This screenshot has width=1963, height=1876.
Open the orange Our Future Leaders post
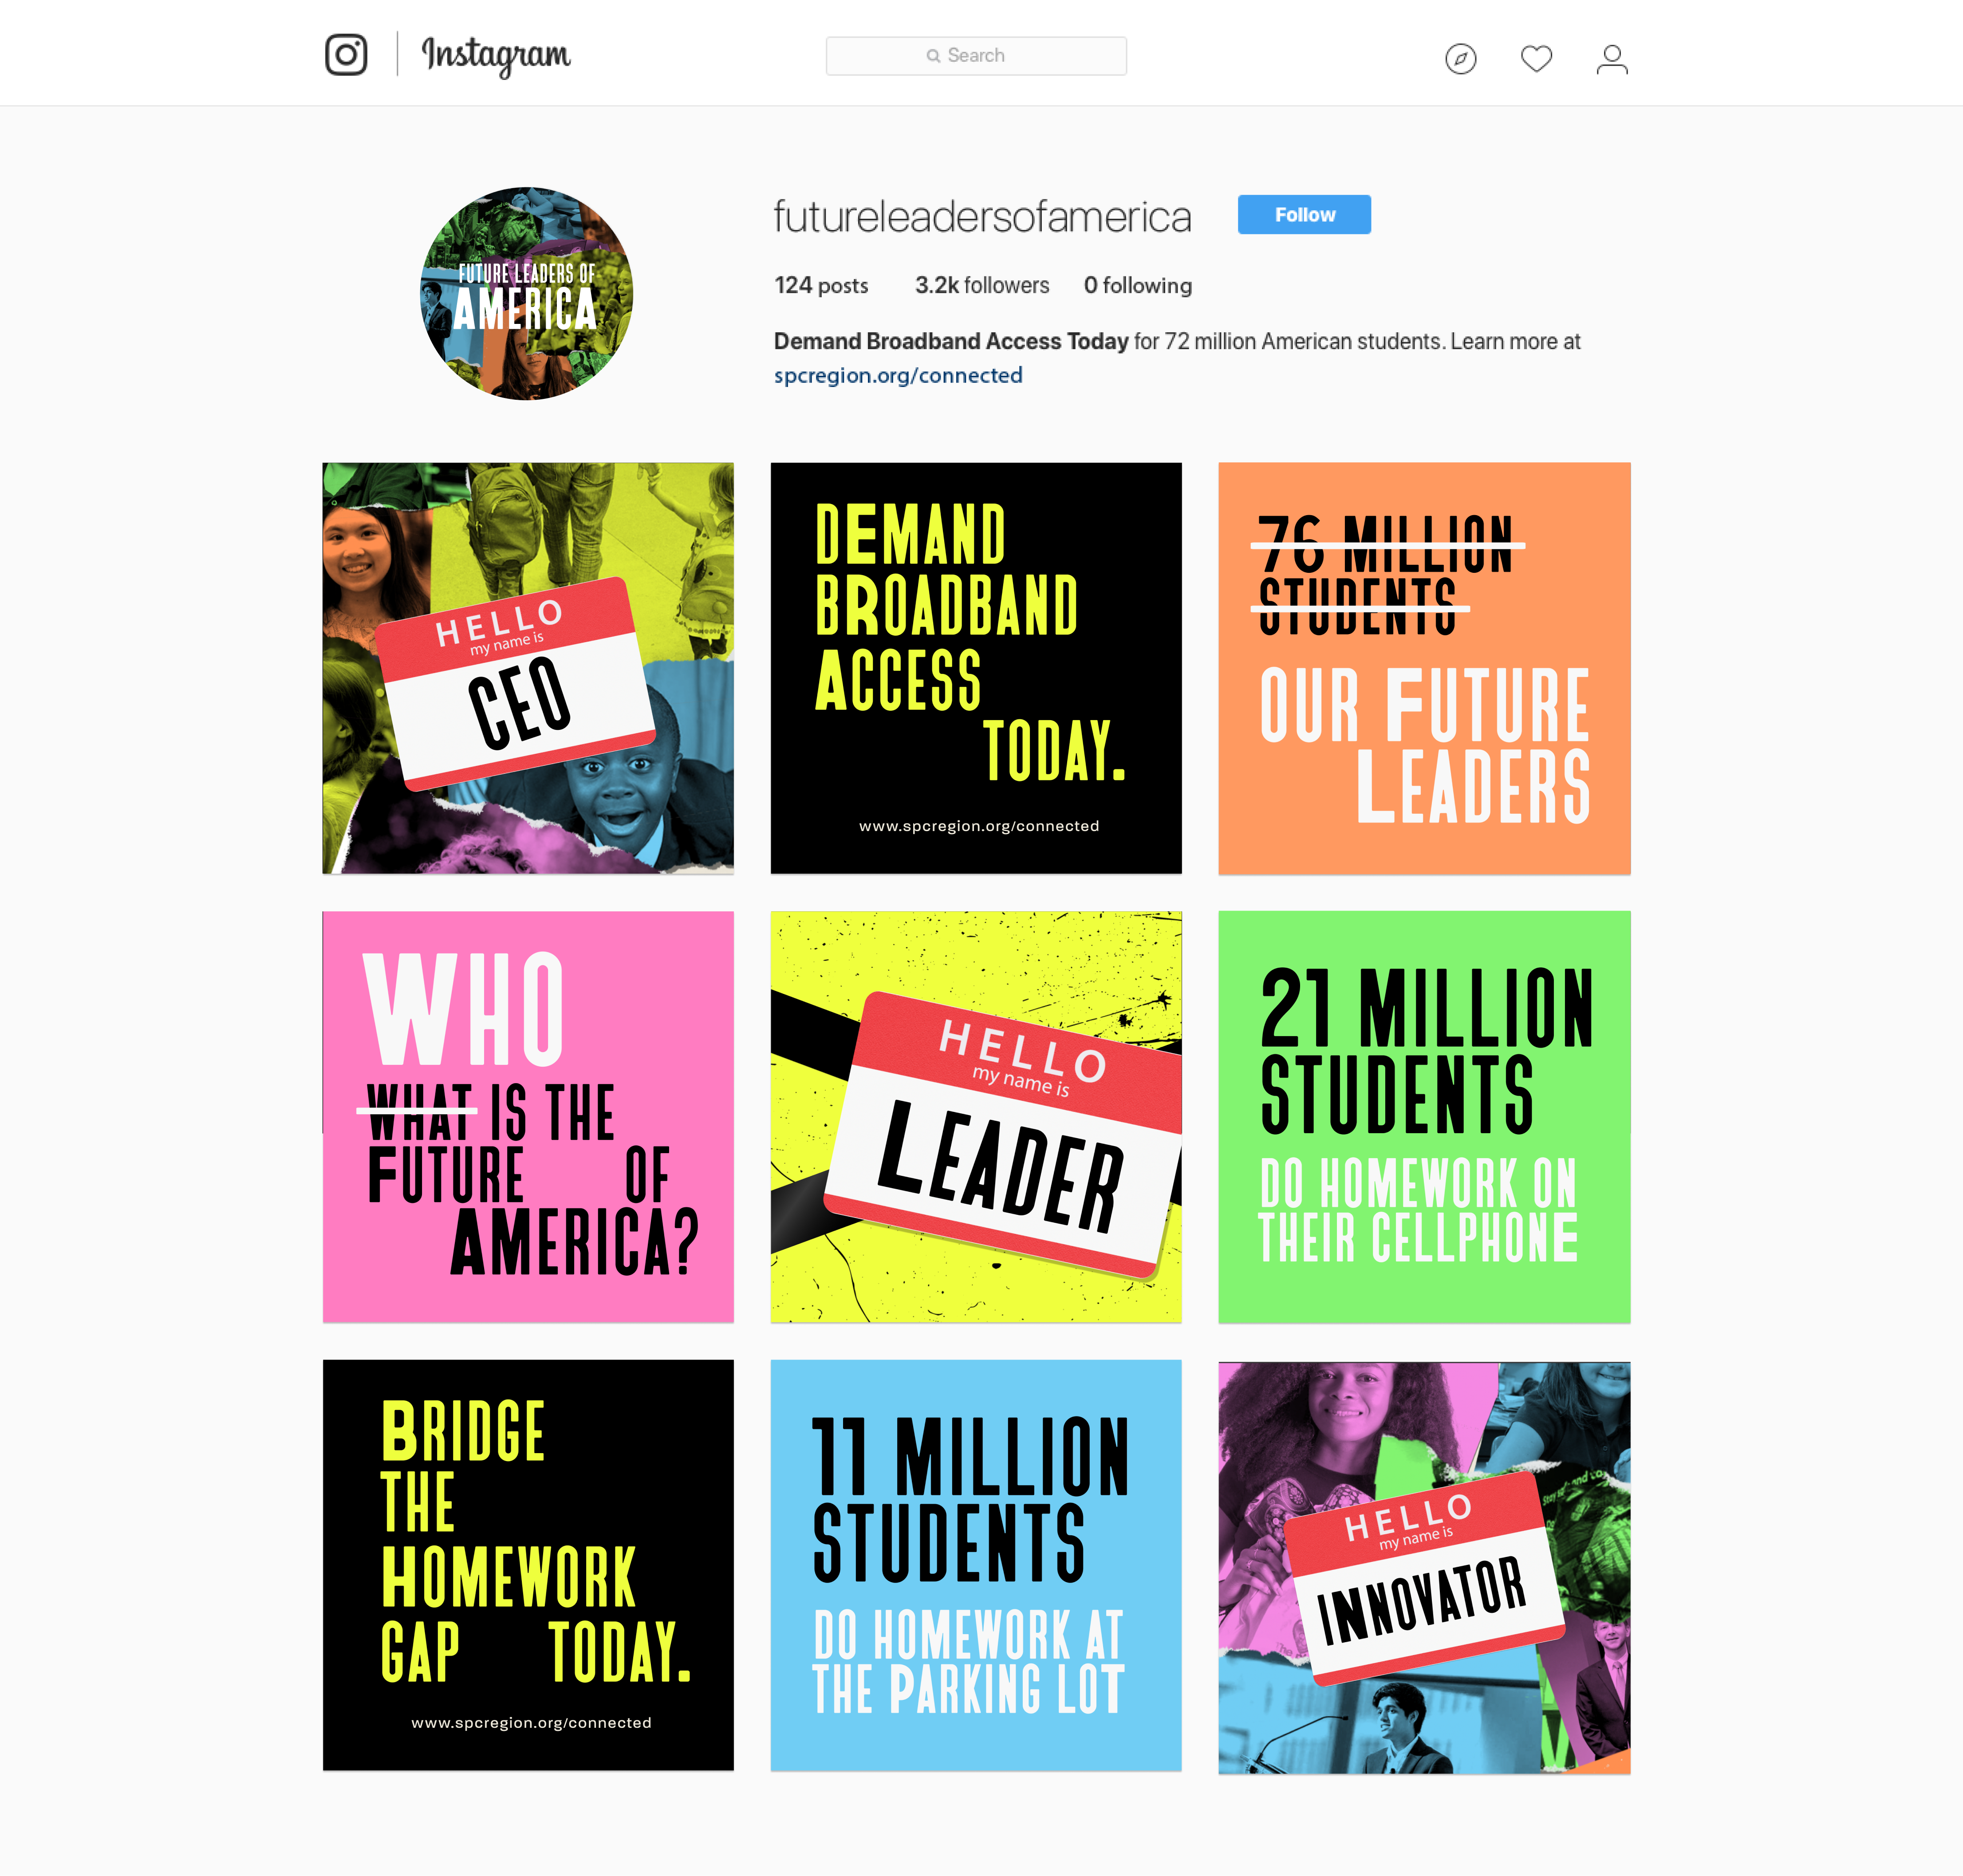click(x=1424, y=668)
